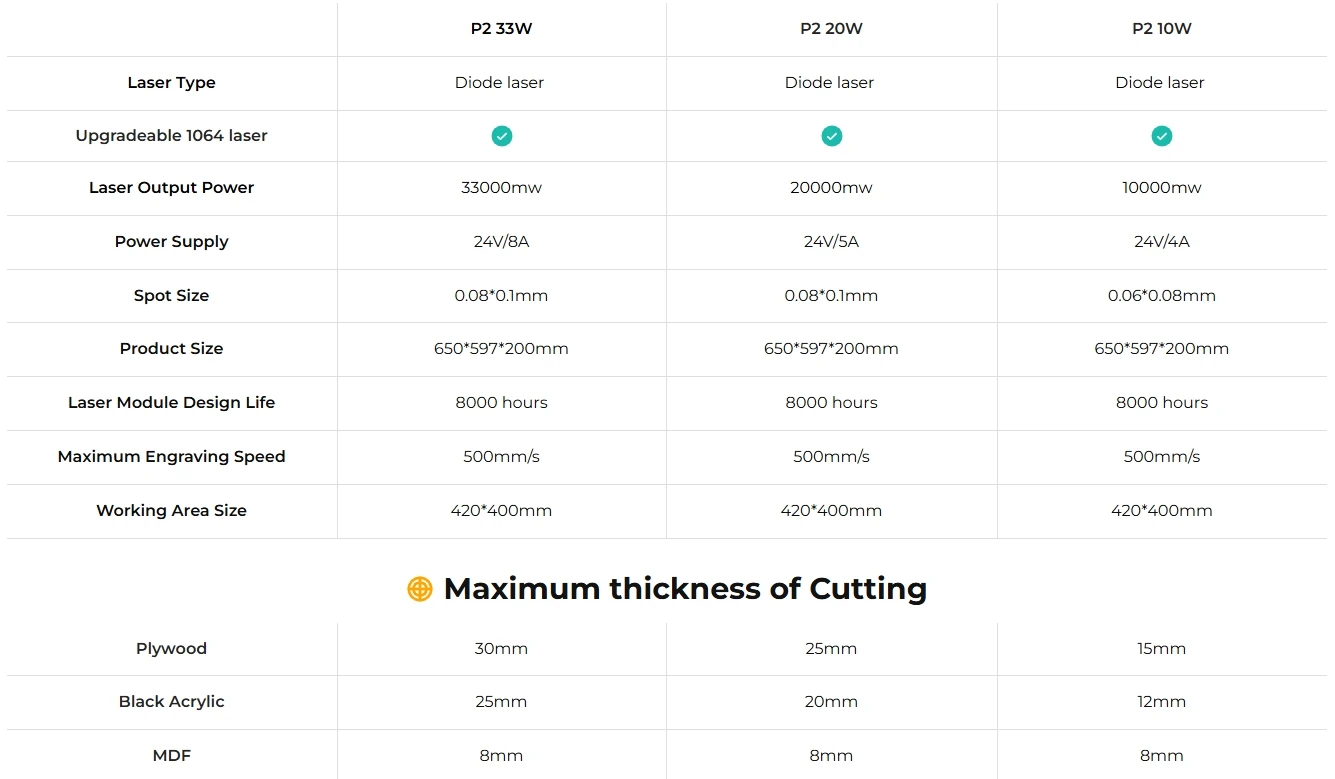Select the P2 20W column header

click(832, 29)
